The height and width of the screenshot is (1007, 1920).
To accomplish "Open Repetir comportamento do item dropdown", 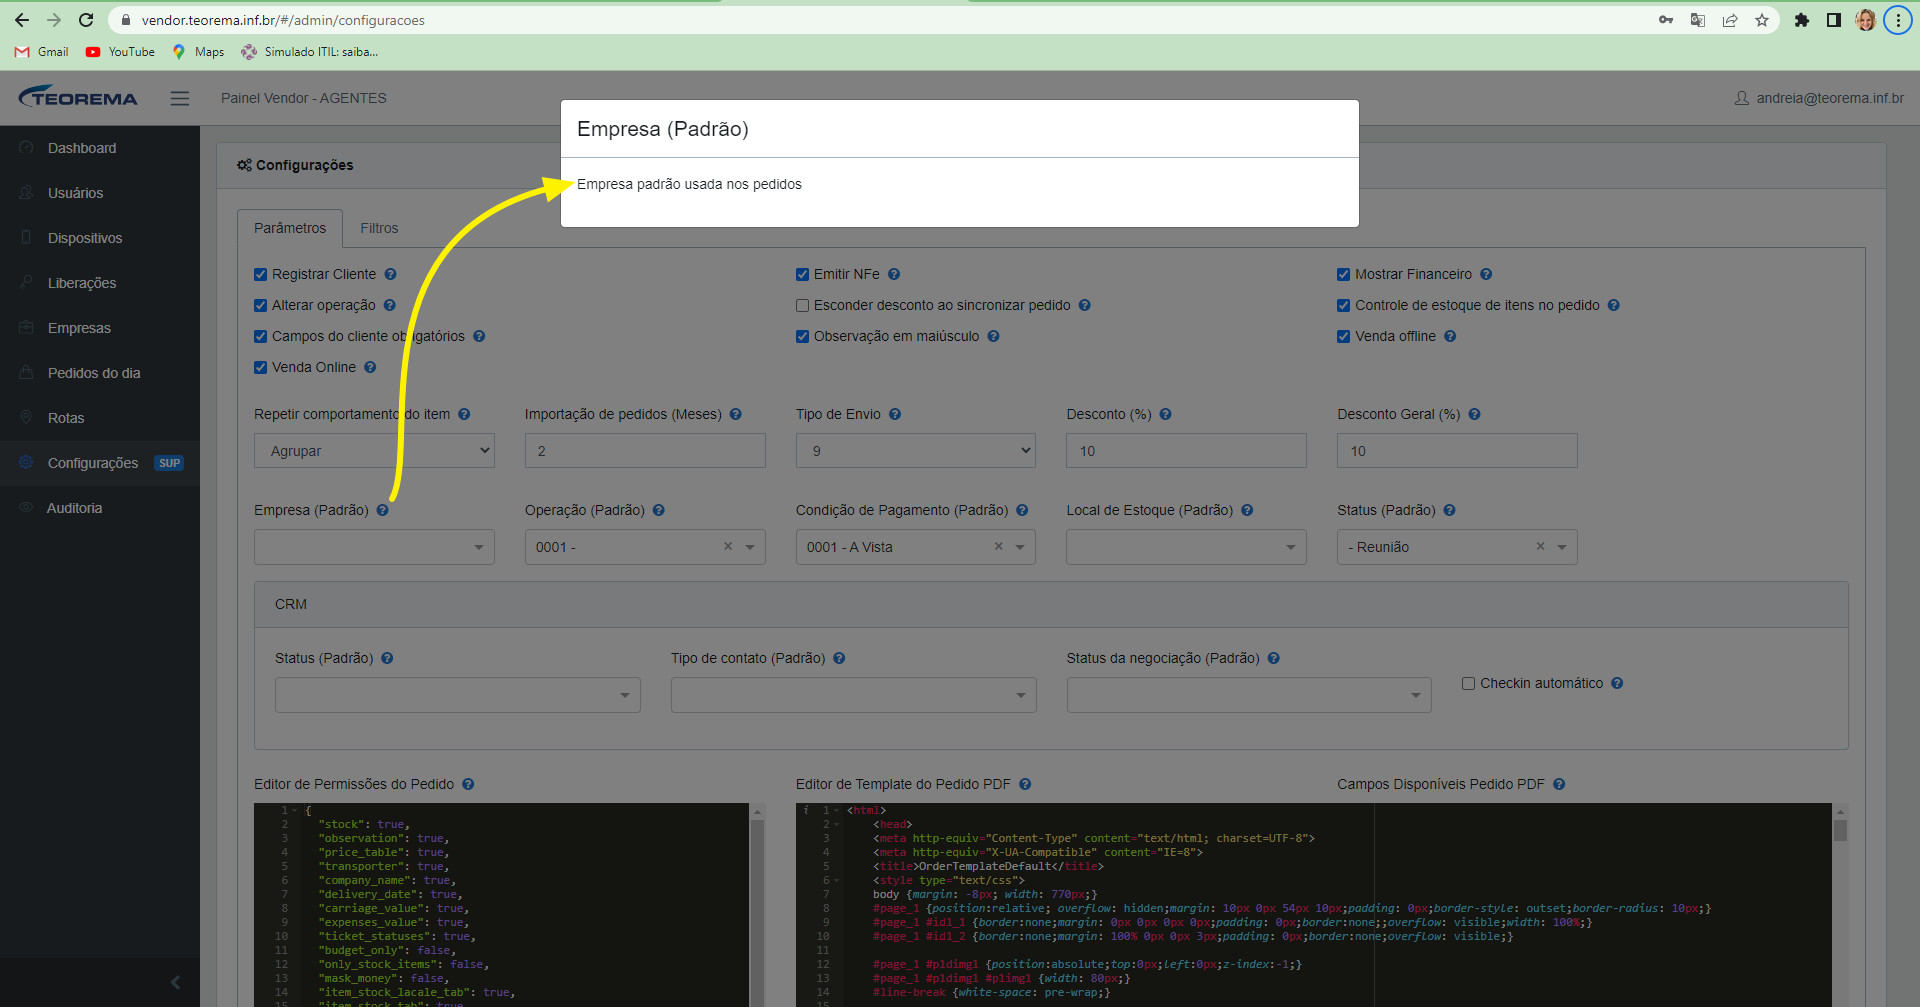I will [374, 451].
